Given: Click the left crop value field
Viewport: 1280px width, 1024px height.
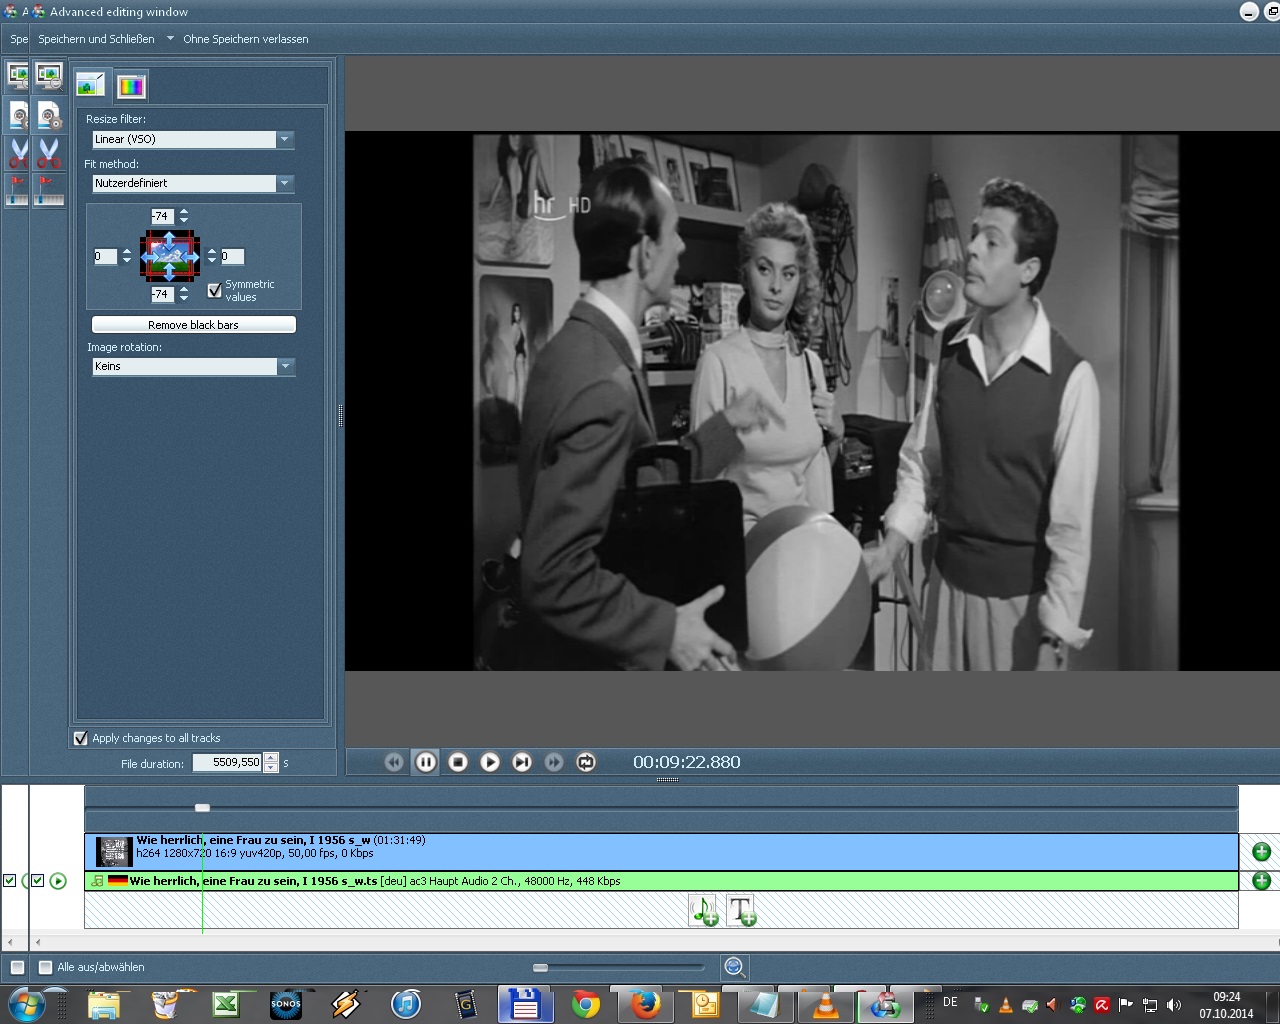Looking at the screenshot, I should coord(105,256).
